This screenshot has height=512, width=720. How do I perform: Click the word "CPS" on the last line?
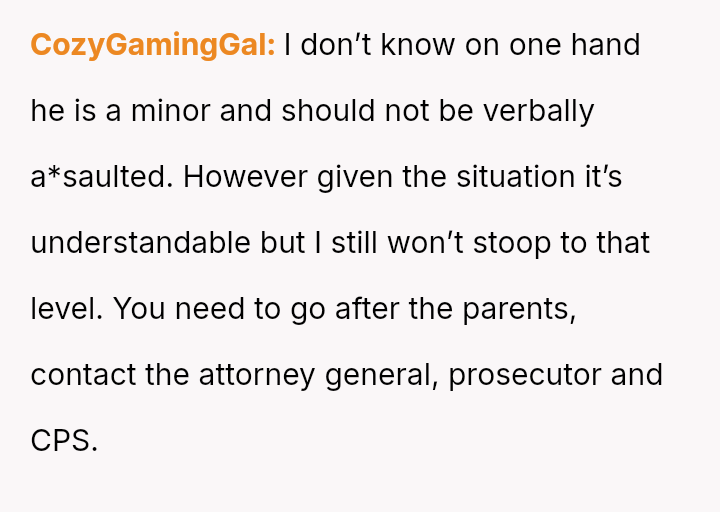pyautogui.click(x=61, y=441)
